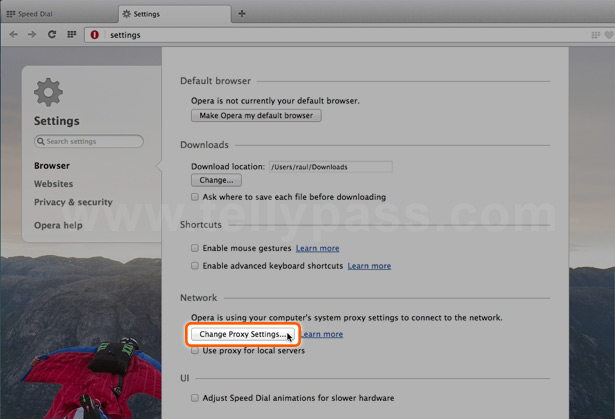
Task: Click the Network section heading
Action: [x=198, y=298]
